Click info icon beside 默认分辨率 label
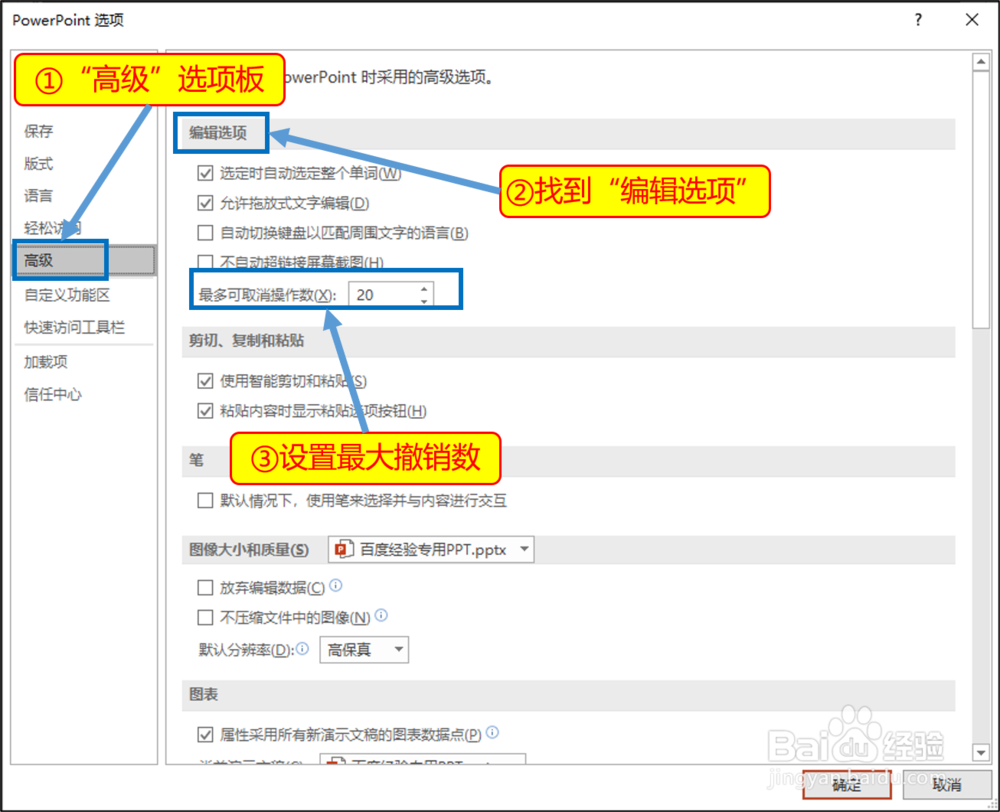This screenshot has width=1000, height=812. [x=302, y=648]
